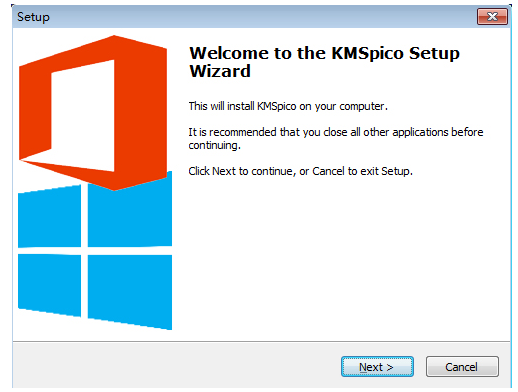Image resolution: width=518 pixels, height=392 pixels.
Task: Click the gray footer area left of Next
Action: click(177, 365)
